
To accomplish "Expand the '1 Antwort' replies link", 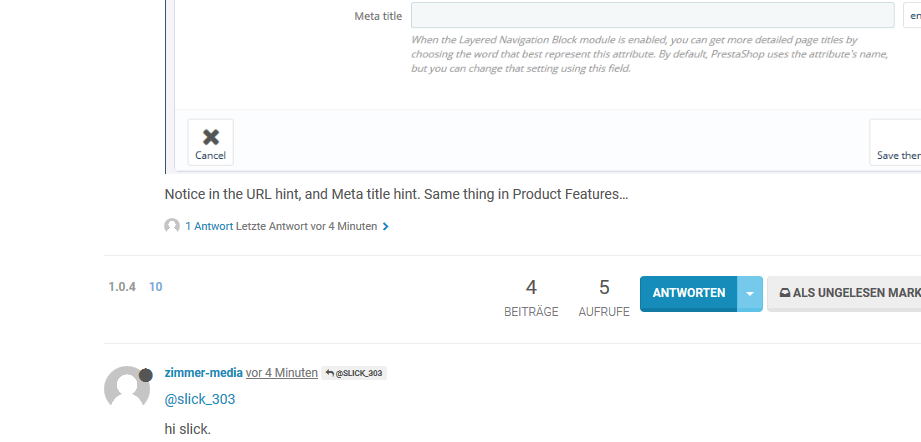I will pos(209,226).
